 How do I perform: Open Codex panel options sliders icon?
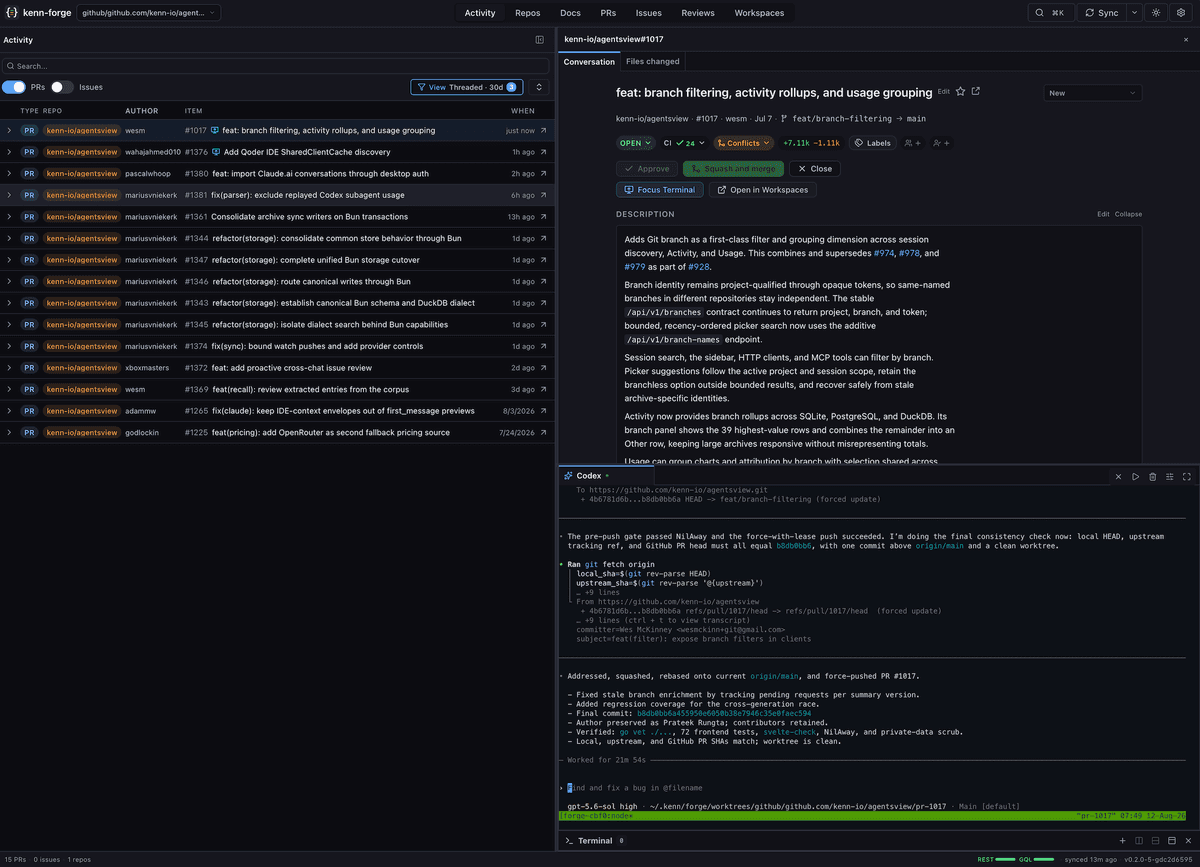point(1170,477)
